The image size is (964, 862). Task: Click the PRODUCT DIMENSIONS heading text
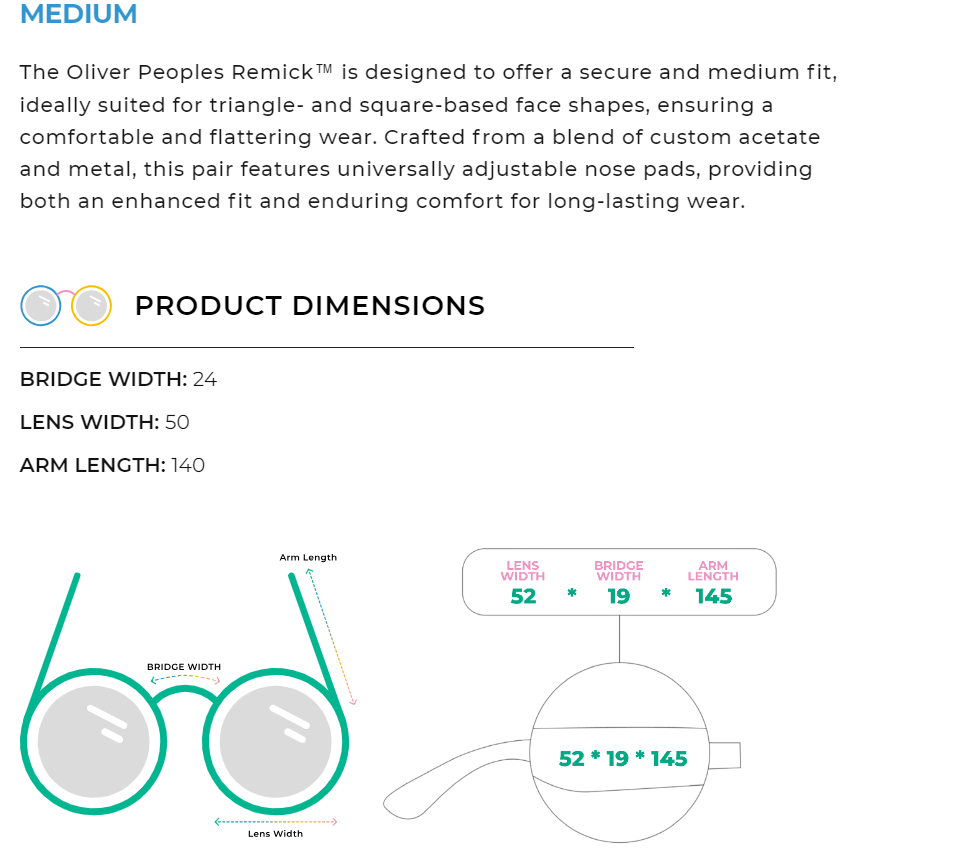point(310,306)
